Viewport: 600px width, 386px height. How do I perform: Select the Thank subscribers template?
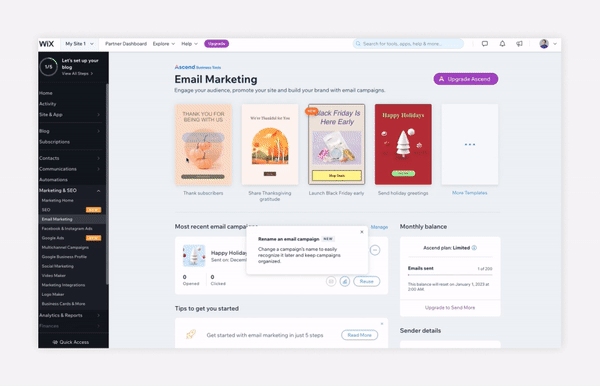pos(203,145)
